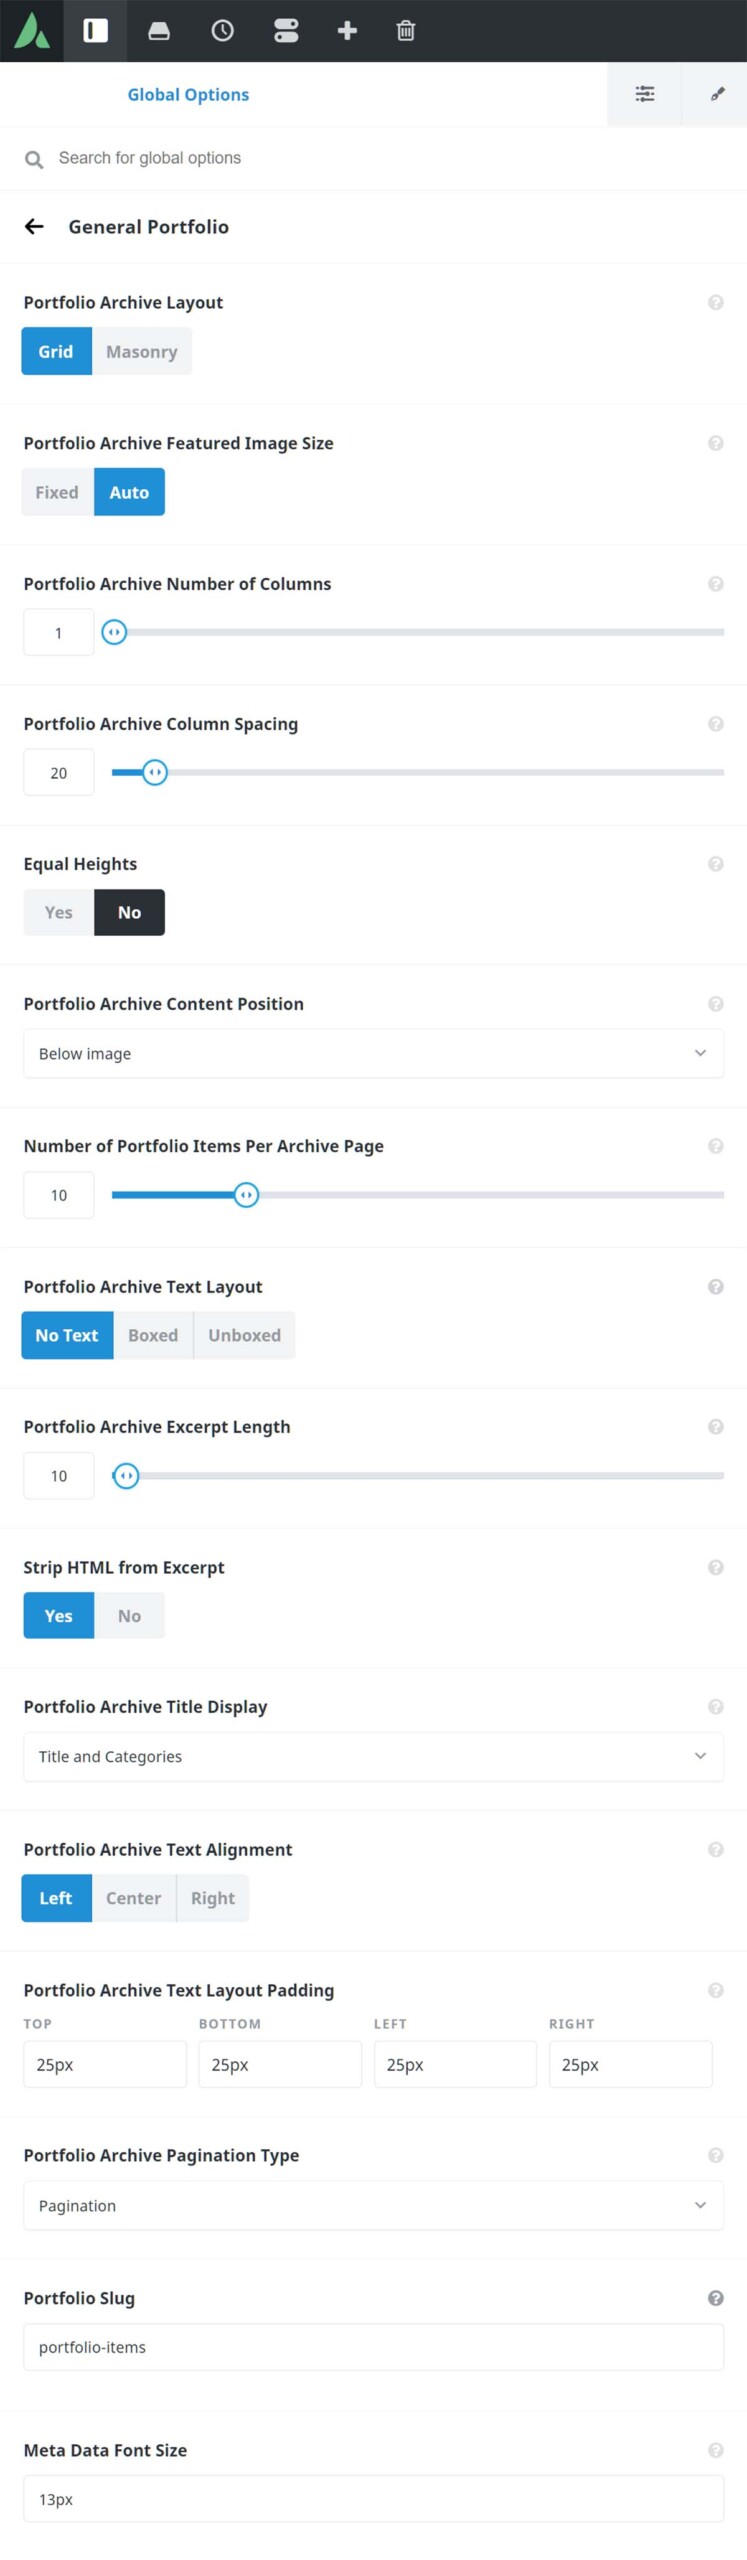Screen dimensions: 747x2560
Task: Choose Boxed text layout
Action: coord(153,1335)
